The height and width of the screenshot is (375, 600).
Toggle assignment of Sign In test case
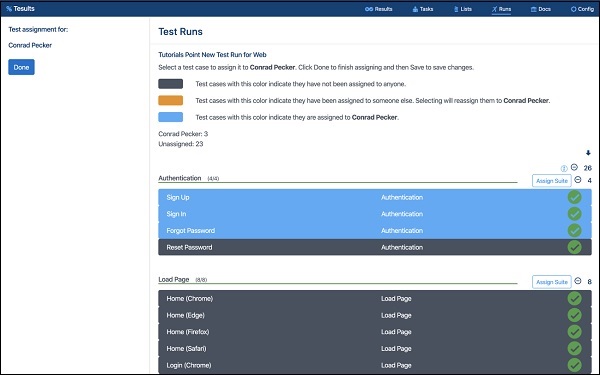(375, 214)
